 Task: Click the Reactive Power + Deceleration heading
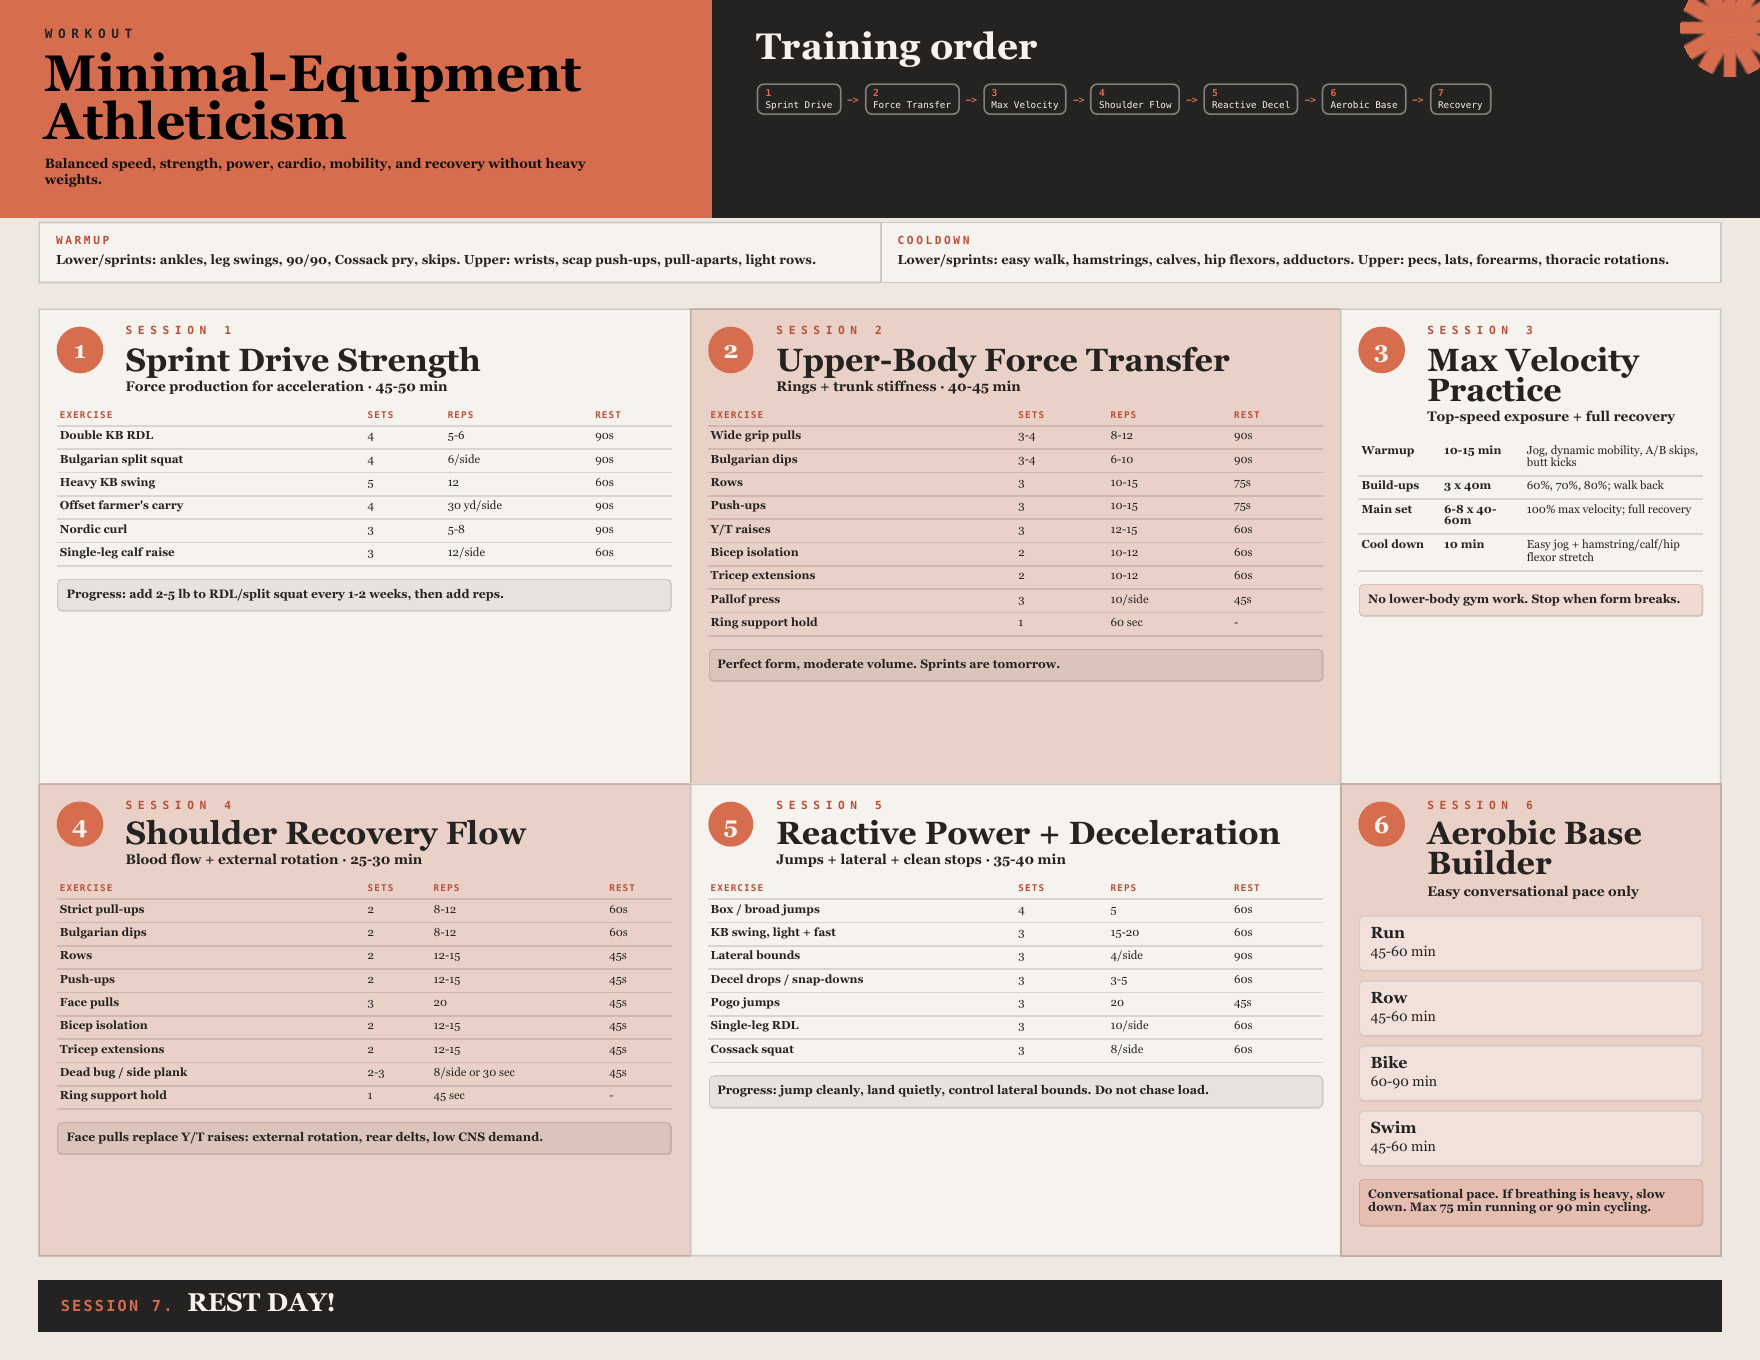click(1028, 833)
